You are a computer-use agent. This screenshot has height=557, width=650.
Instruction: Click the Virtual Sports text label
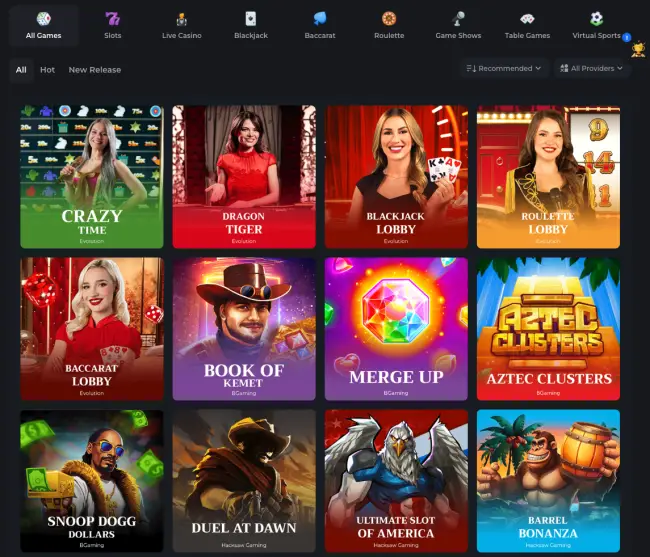pyautogui.click(x=596, y=36)
